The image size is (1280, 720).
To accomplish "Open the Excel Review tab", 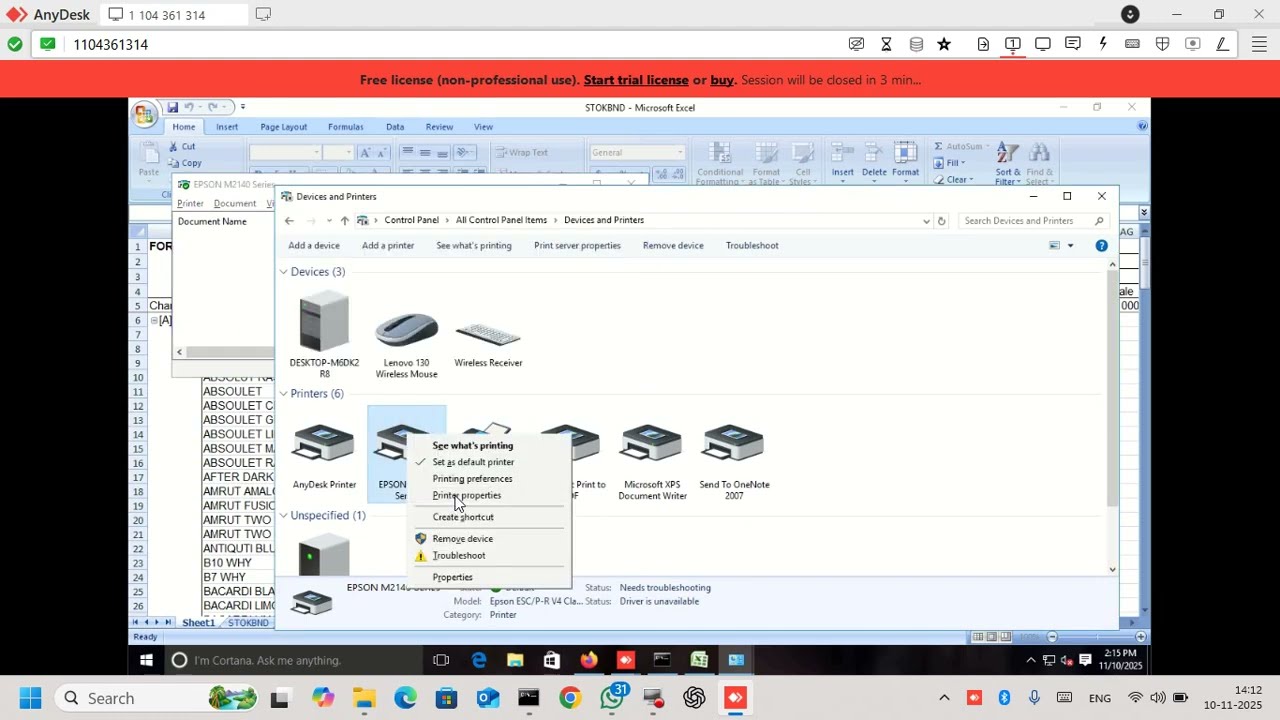I will point(439,127).
